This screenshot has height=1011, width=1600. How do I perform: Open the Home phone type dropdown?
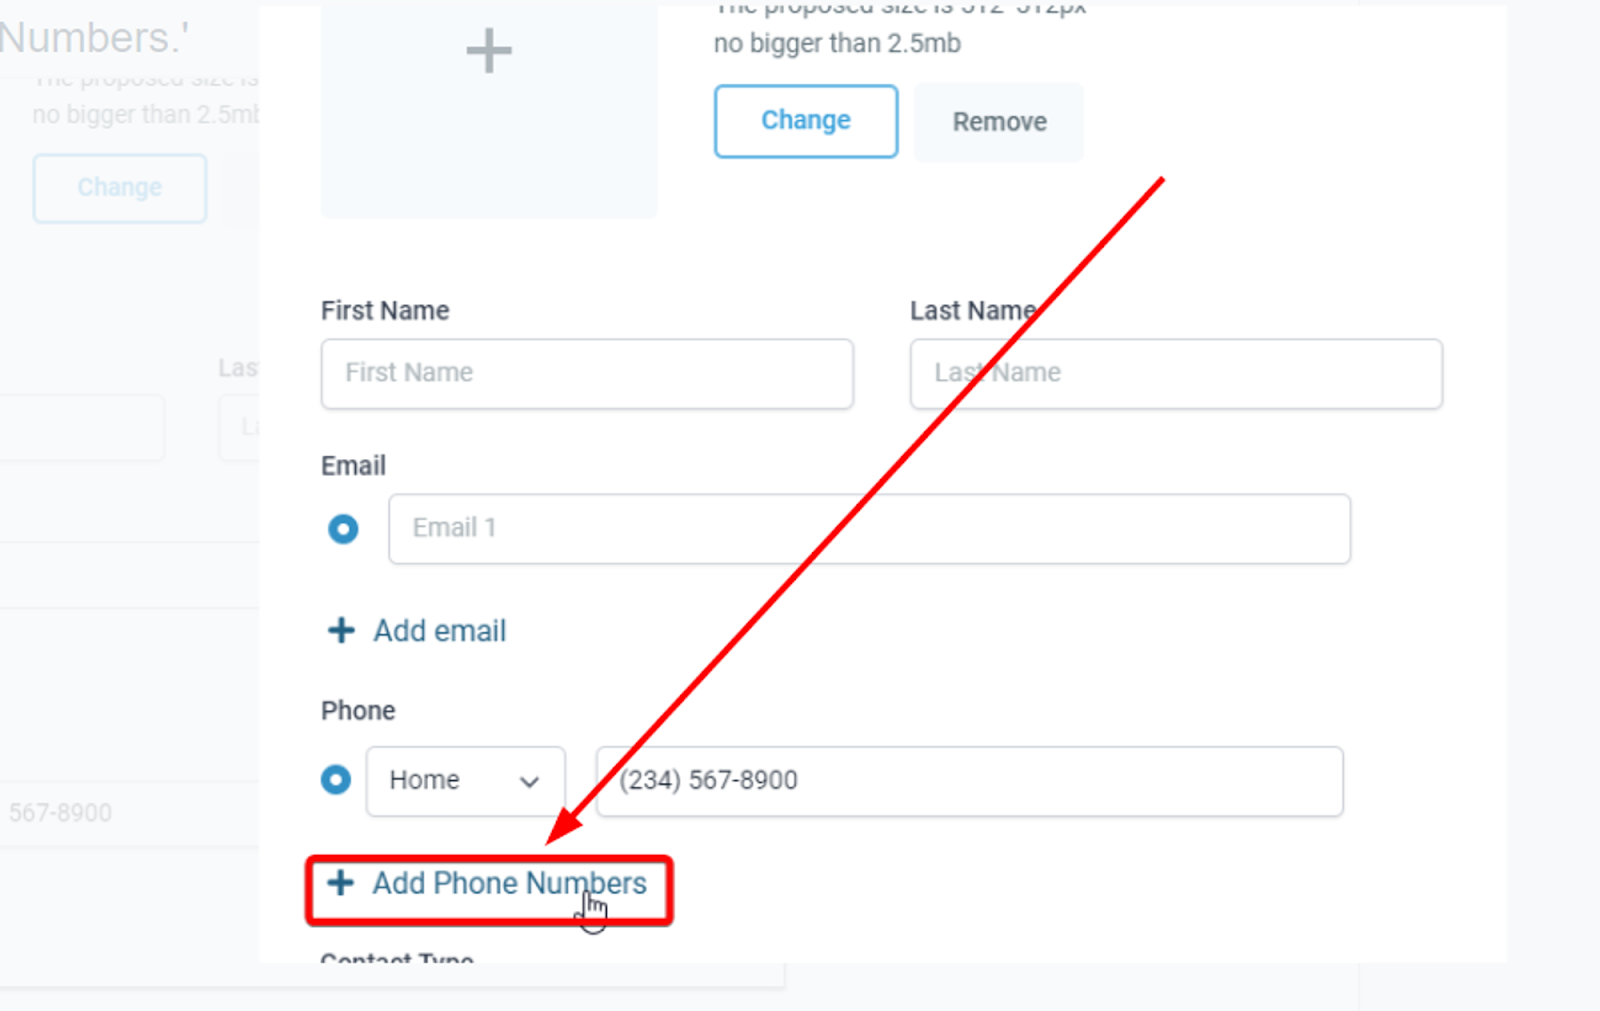coord(465,781)
